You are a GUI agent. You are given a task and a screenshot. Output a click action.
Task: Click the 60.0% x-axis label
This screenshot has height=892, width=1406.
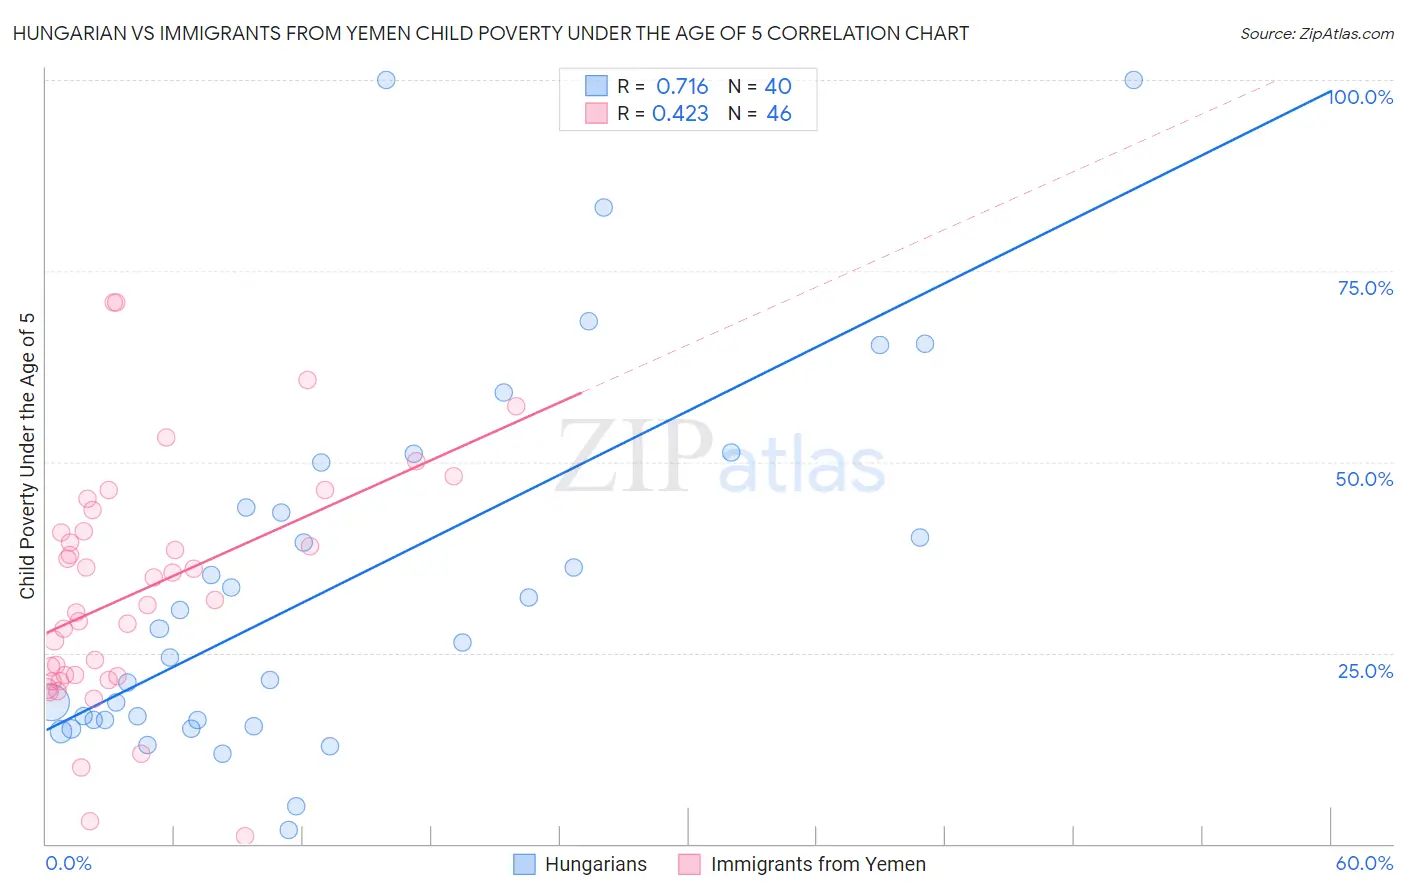click(1364, 863)
